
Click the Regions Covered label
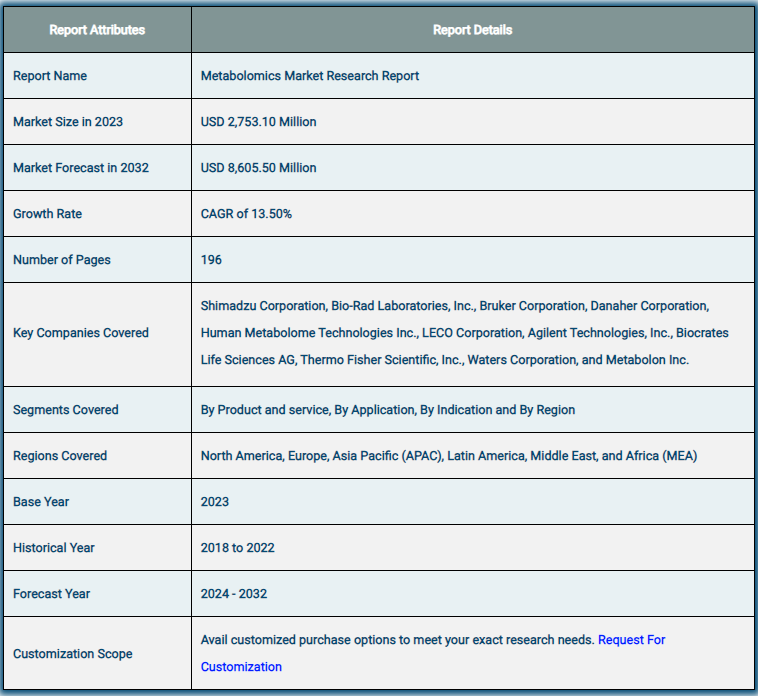(x=60, y=456)
